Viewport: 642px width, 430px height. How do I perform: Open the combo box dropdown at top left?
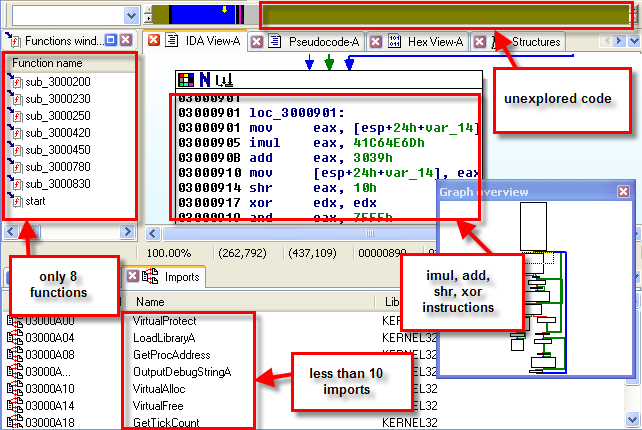[131, 16]
